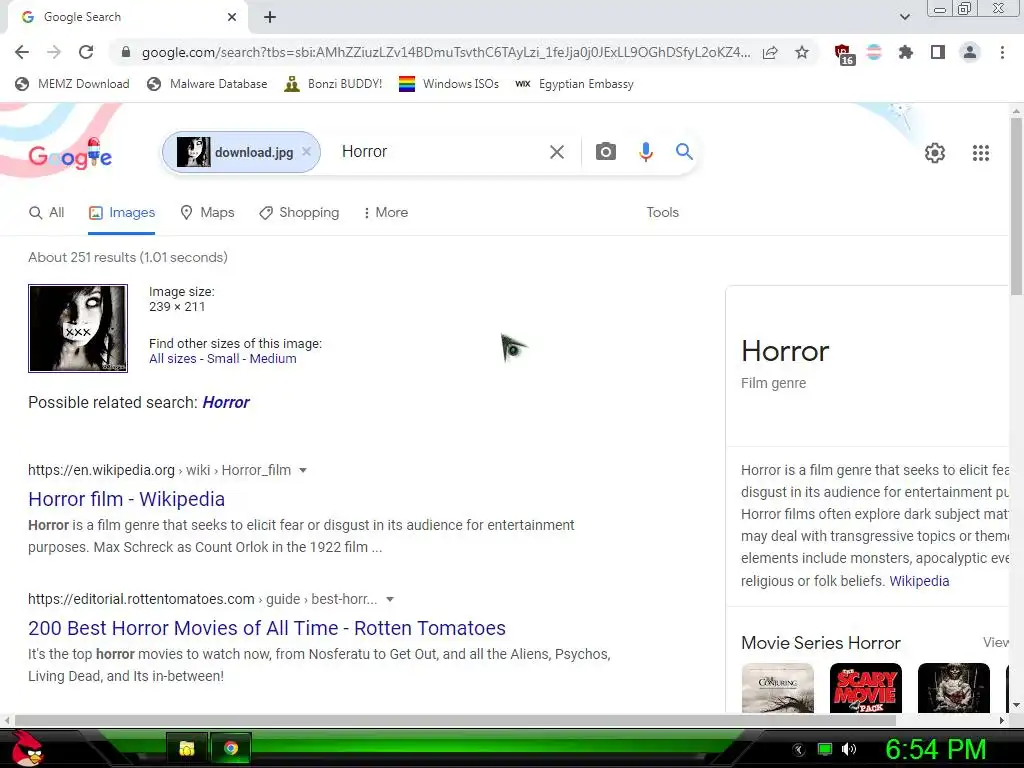Clear the search box text
The width and height of the screenshot is (1024, 768).
[x=557, y=152]
